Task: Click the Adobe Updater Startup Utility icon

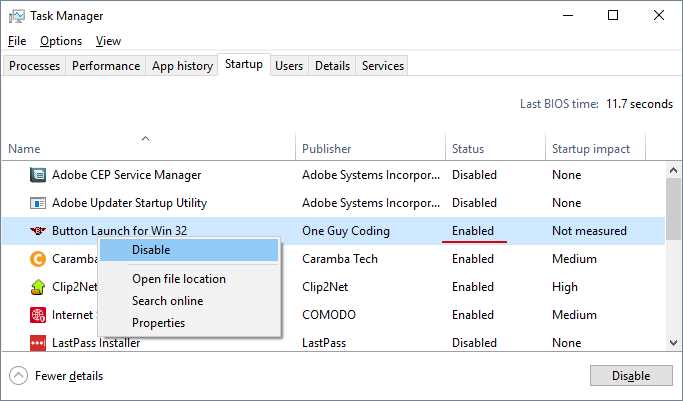Action: 38,203
